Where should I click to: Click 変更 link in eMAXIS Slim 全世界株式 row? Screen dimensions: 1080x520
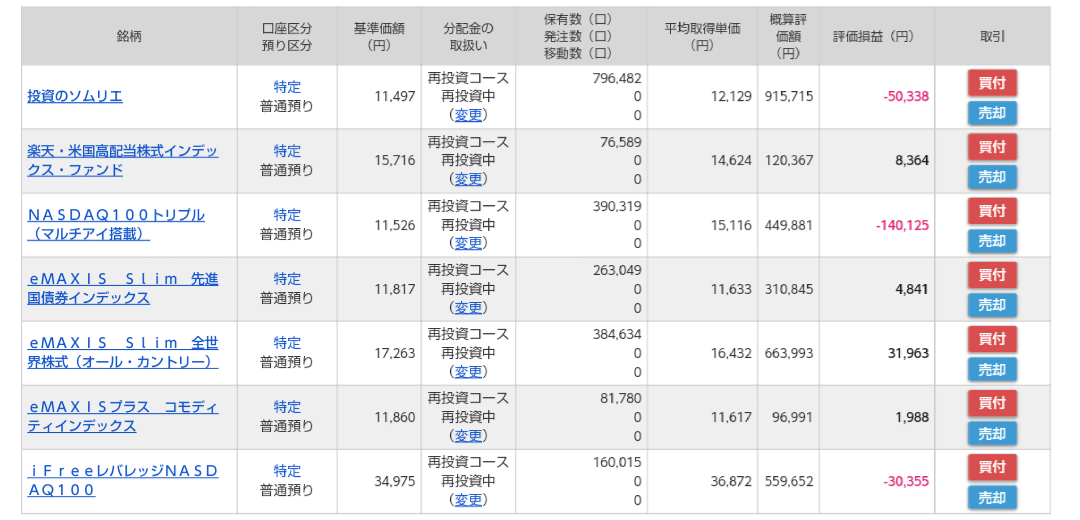click(x=468, y=371)
